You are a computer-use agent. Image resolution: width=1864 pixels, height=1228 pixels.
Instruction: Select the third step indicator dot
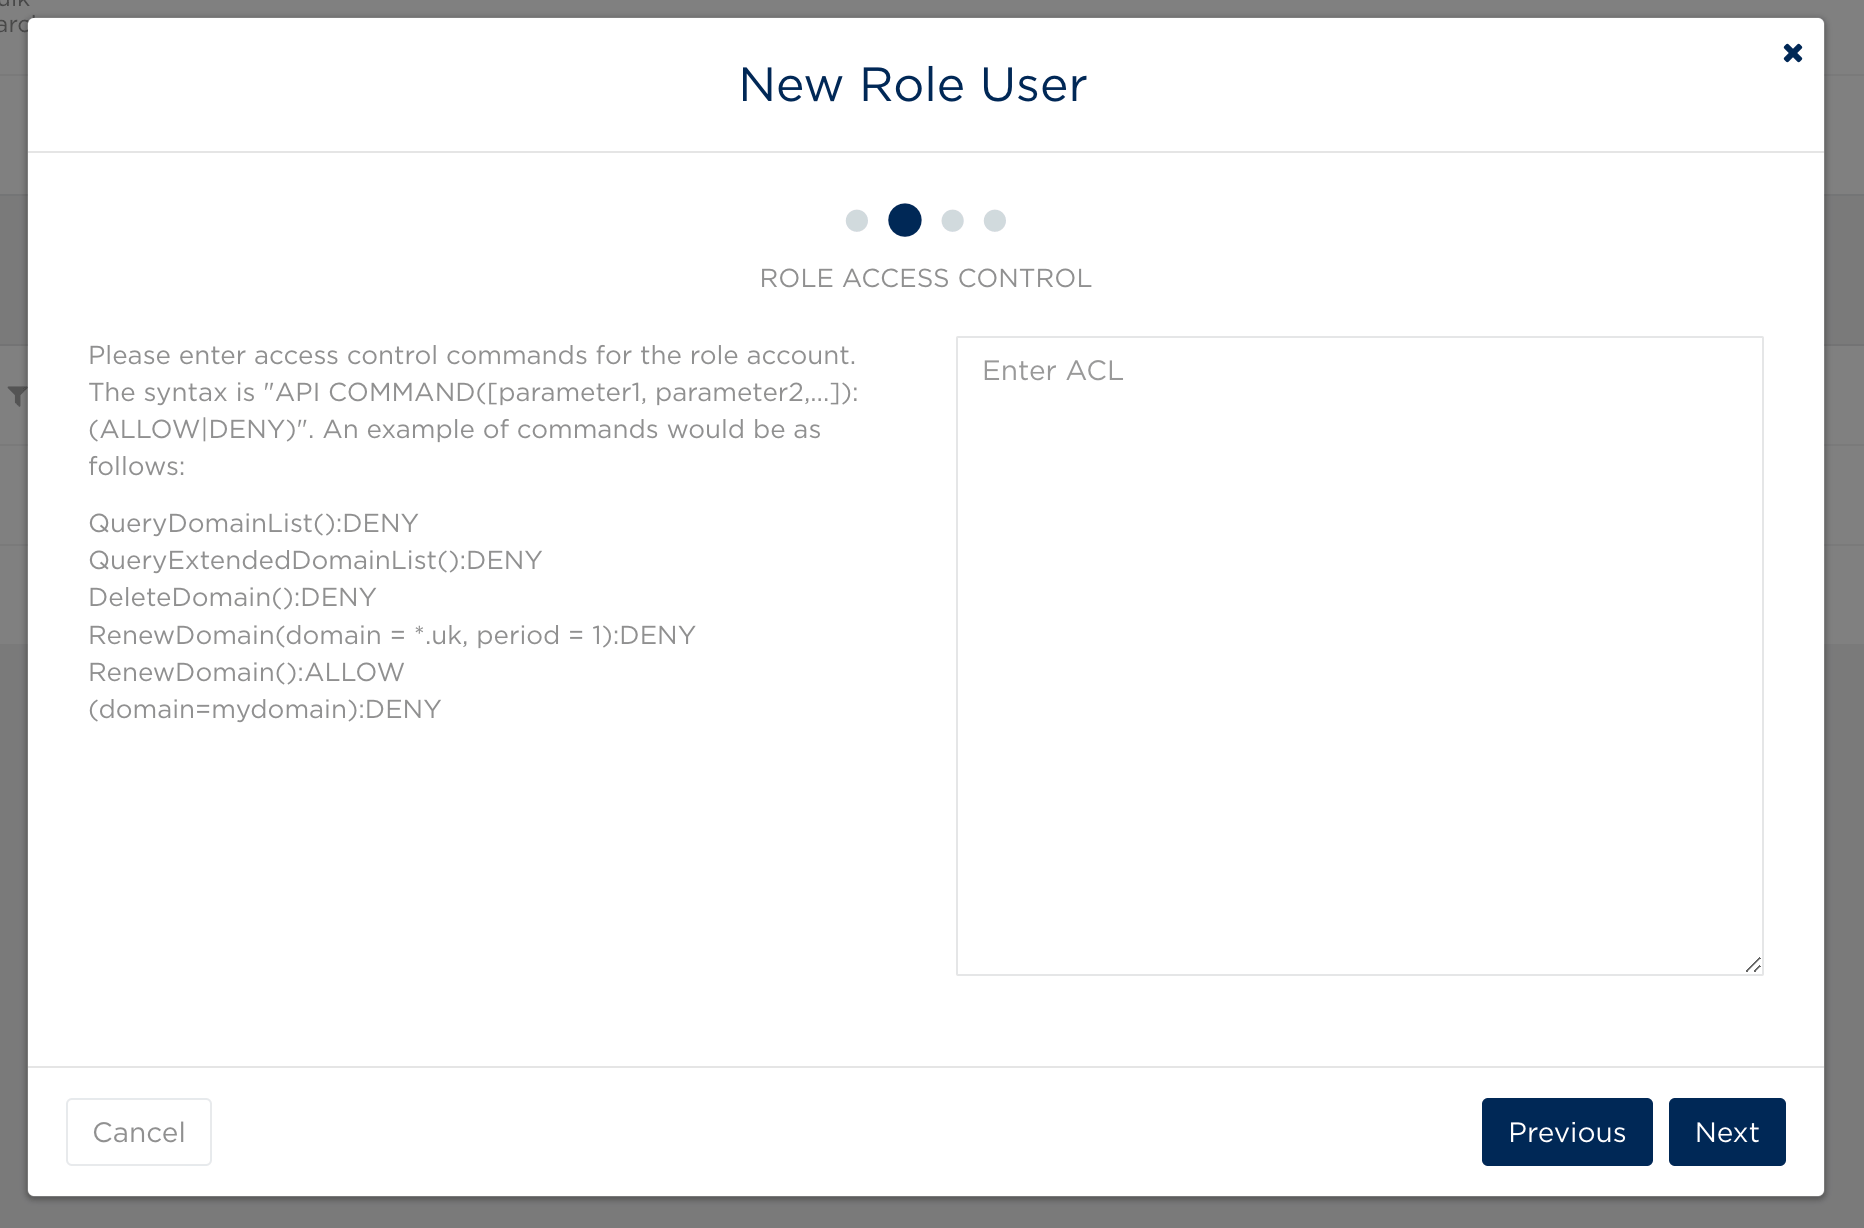(952, 220)
